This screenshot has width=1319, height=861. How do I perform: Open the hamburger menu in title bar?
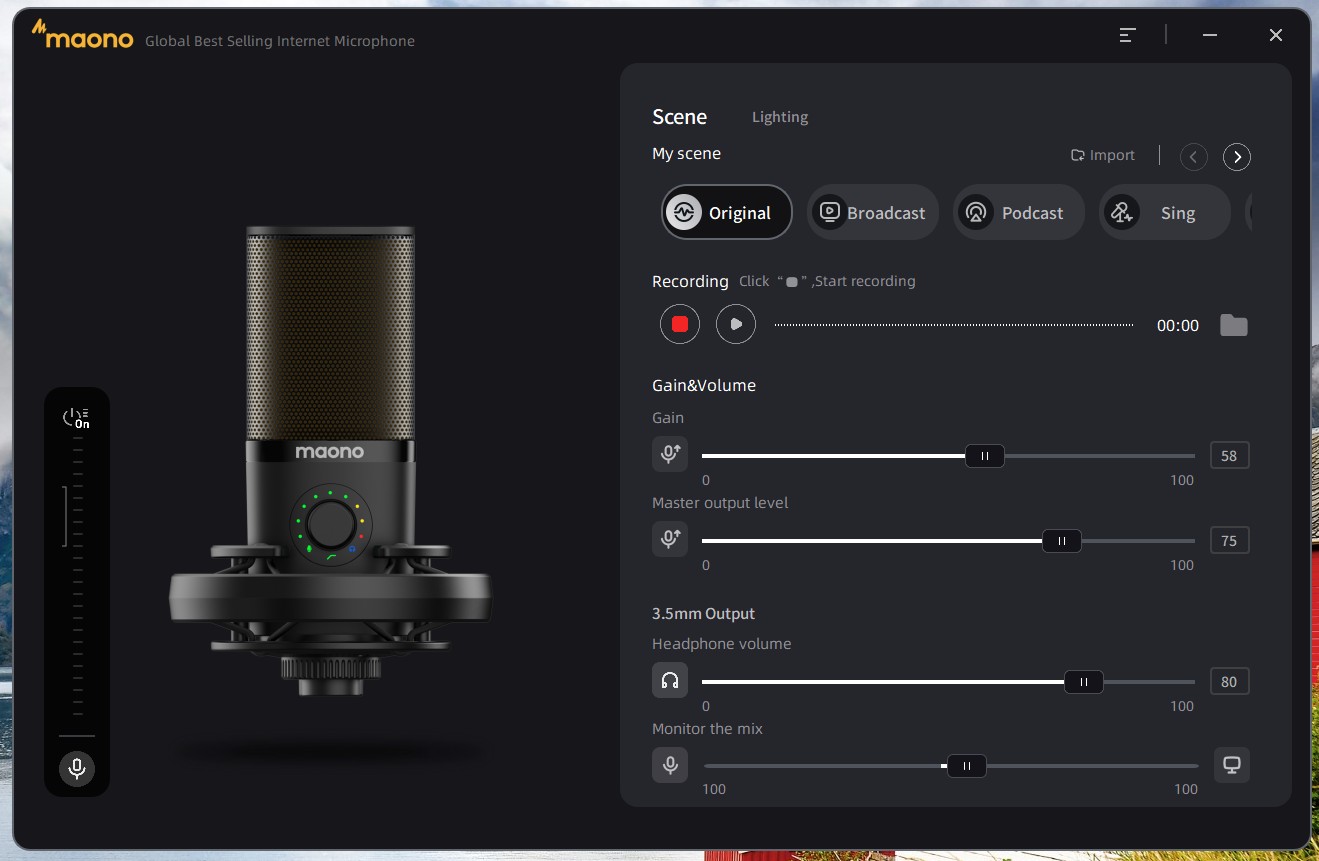1127,35
